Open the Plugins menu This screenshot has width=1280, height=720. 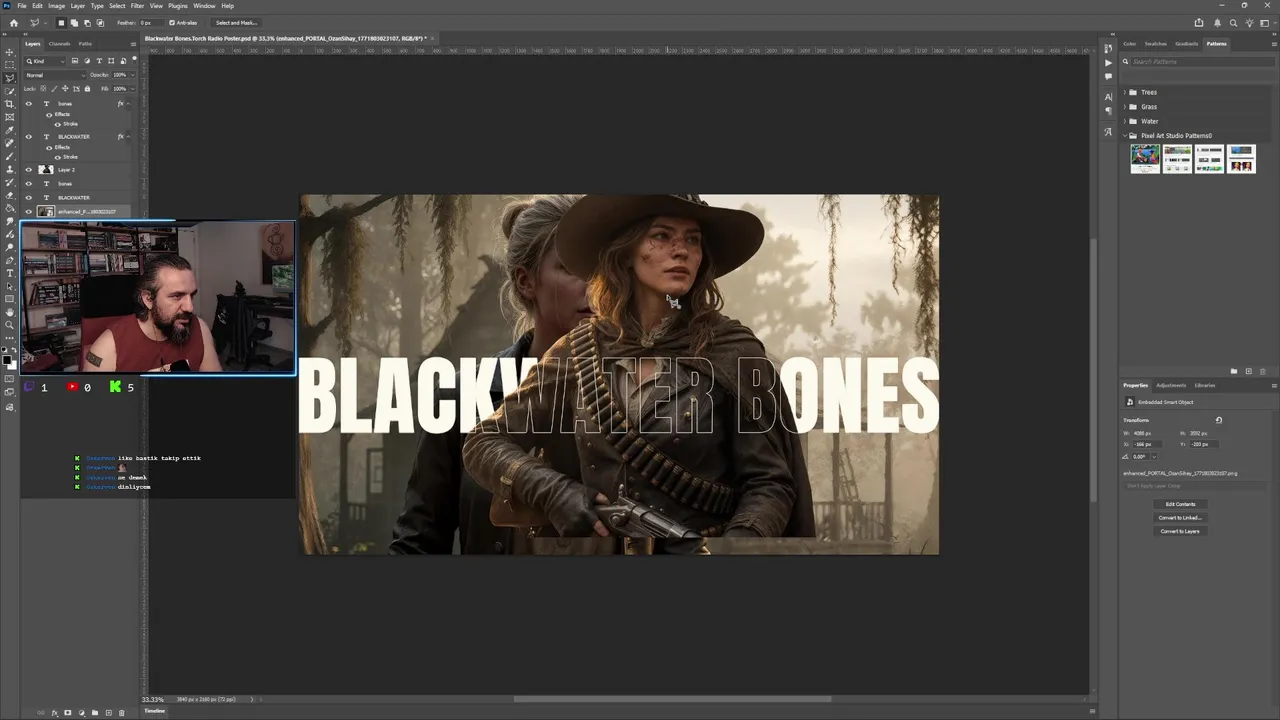(x=178, y=6)
